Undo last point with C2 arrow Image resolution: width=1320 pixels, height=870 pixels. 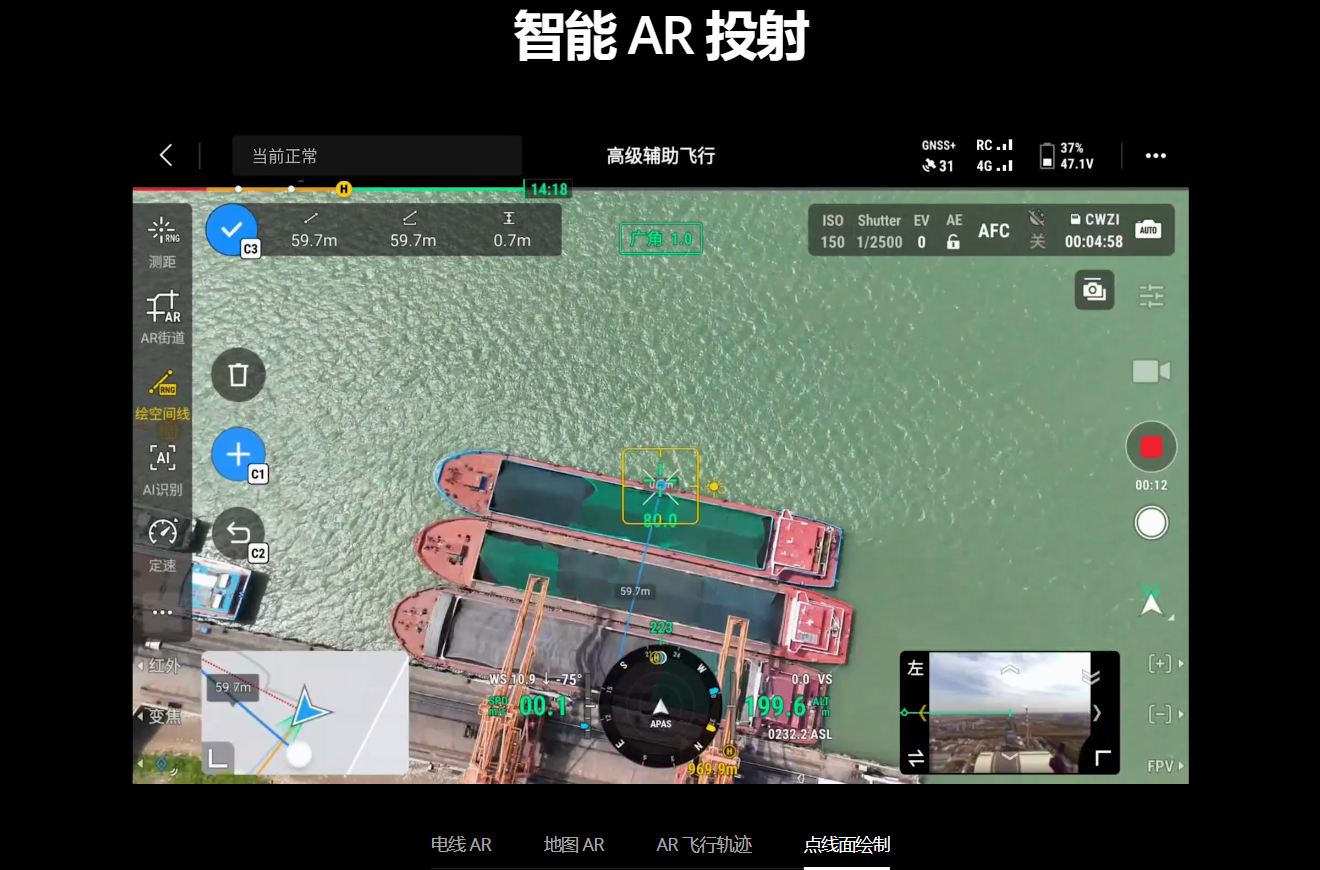click(x=238, y=534)
